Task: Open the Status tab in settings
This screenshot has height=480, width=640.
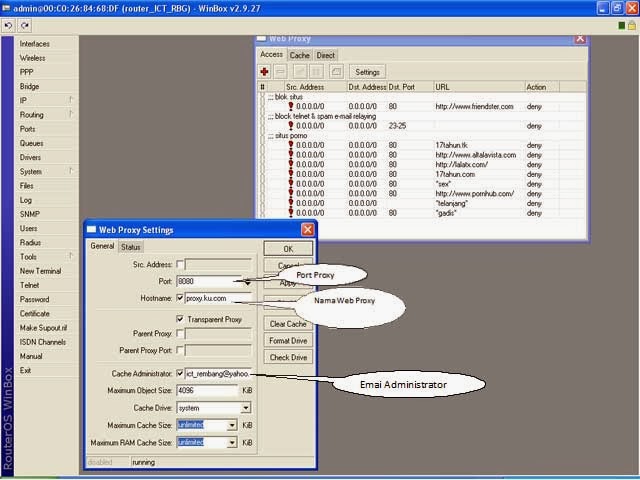Action: point(131,247)
